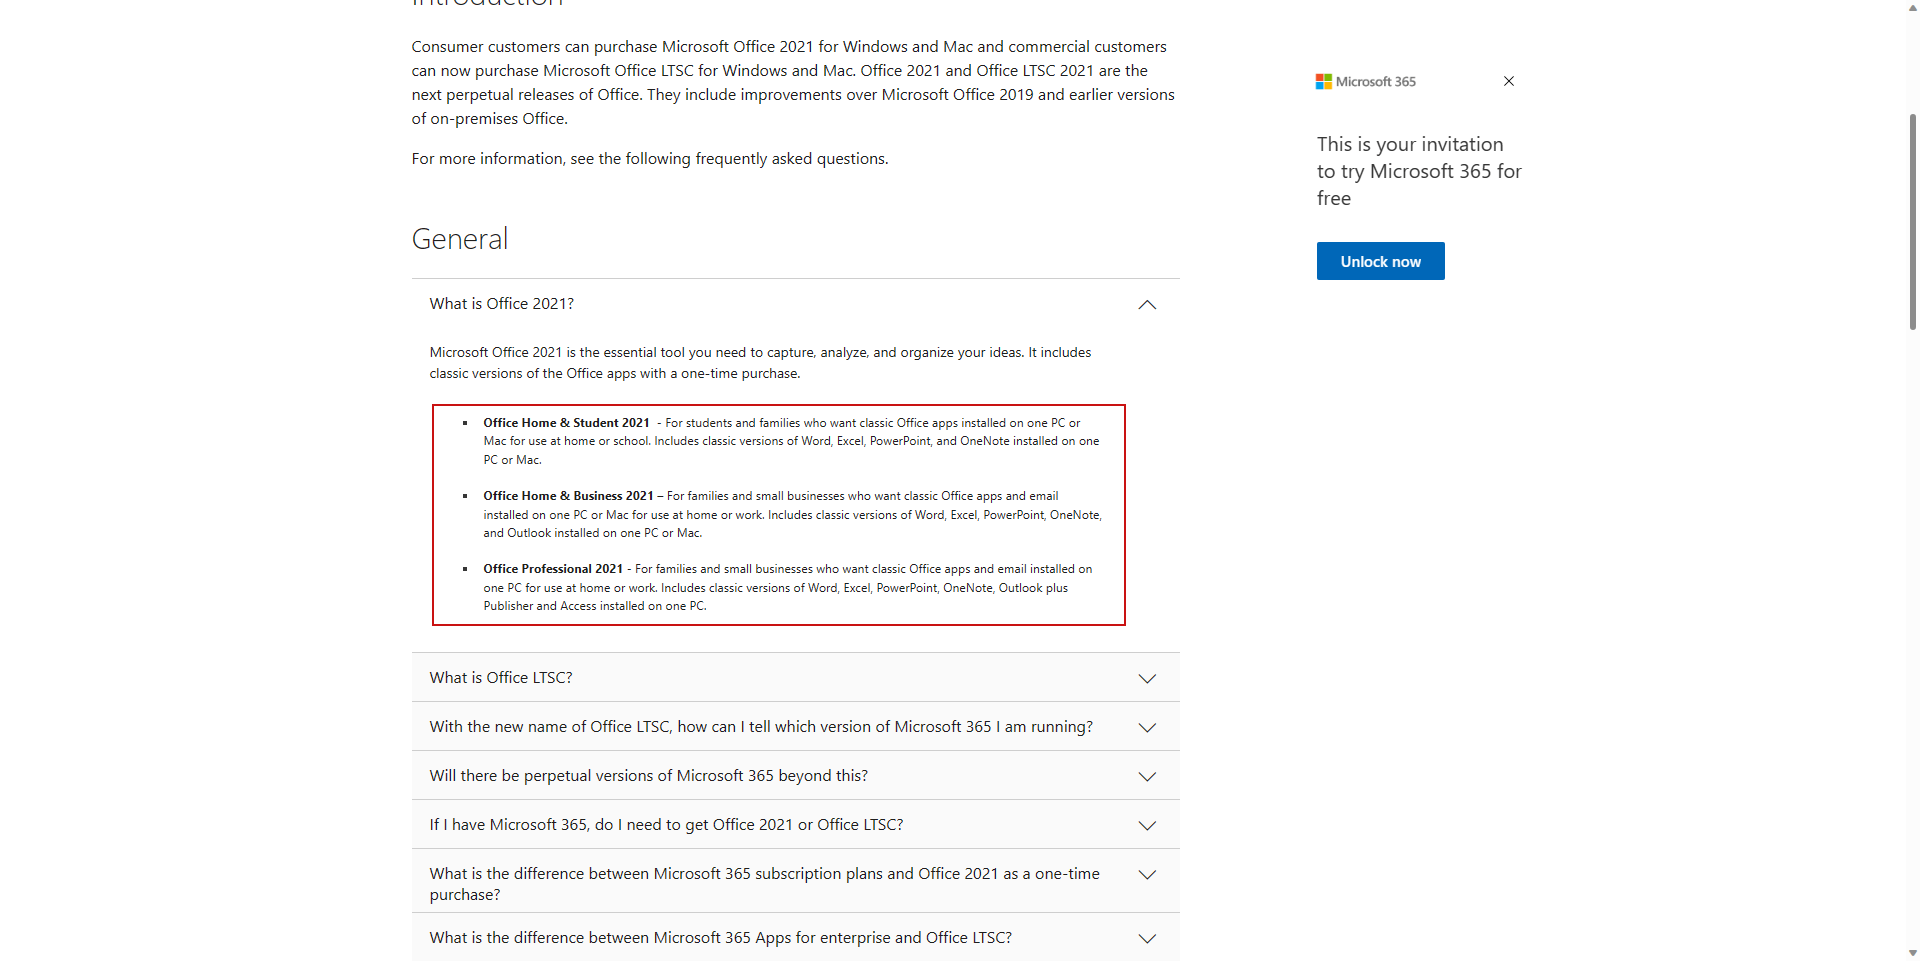1920x961 pixels.
Task: Close the Microsoft 365 invitation banner
Action: (1509, 81)
